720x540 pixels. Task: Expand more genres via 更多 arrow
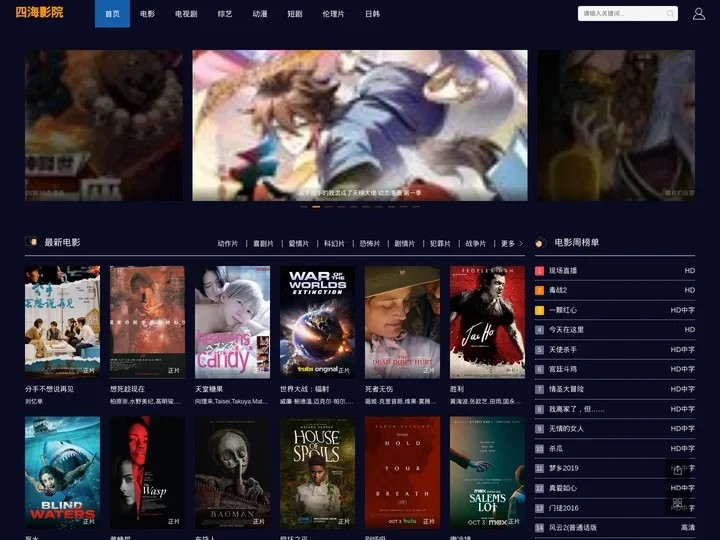[512, 243]
